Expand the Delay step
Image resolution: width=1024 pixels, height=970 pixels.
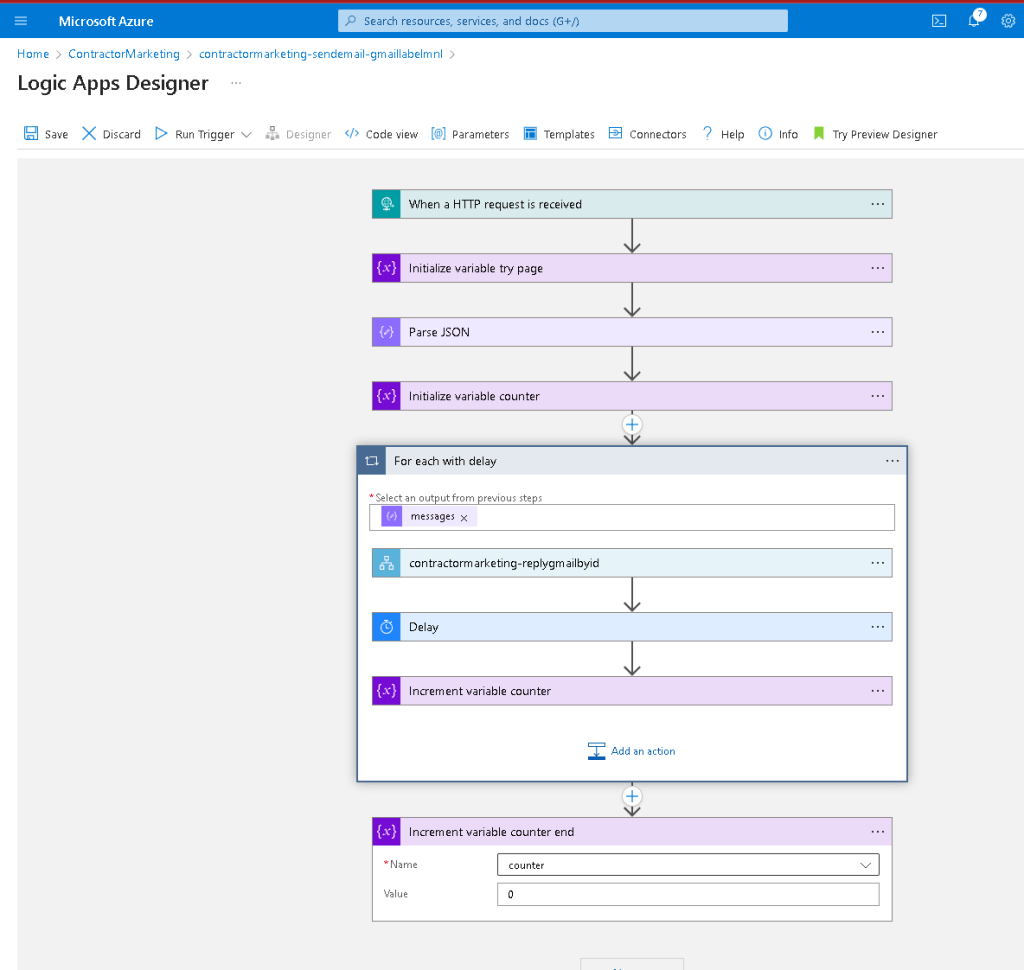pos(632,626)
